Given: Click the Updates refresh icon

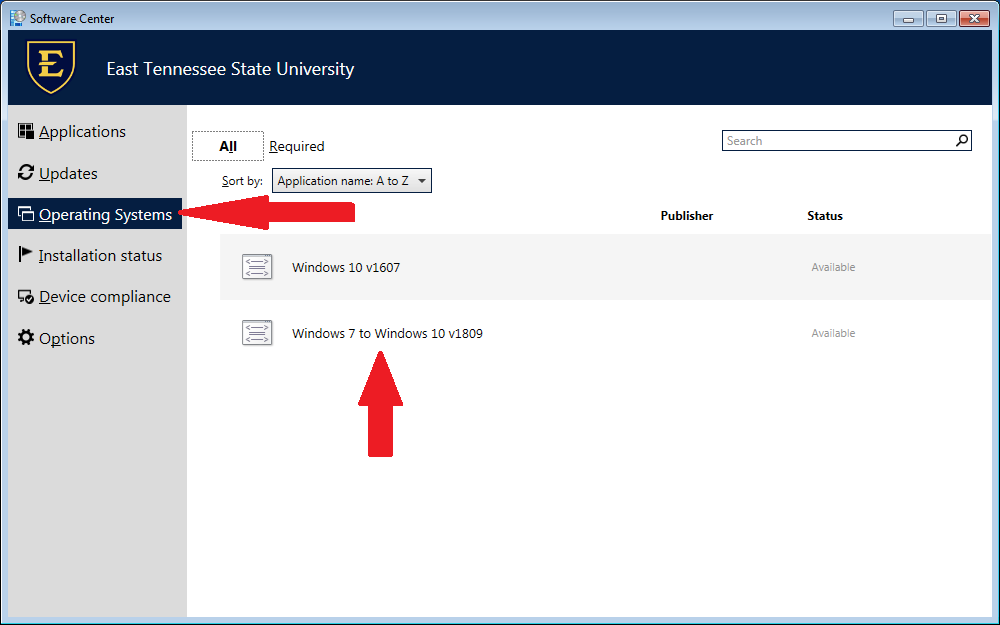Looking at the screenshot, I should (26, 173).
